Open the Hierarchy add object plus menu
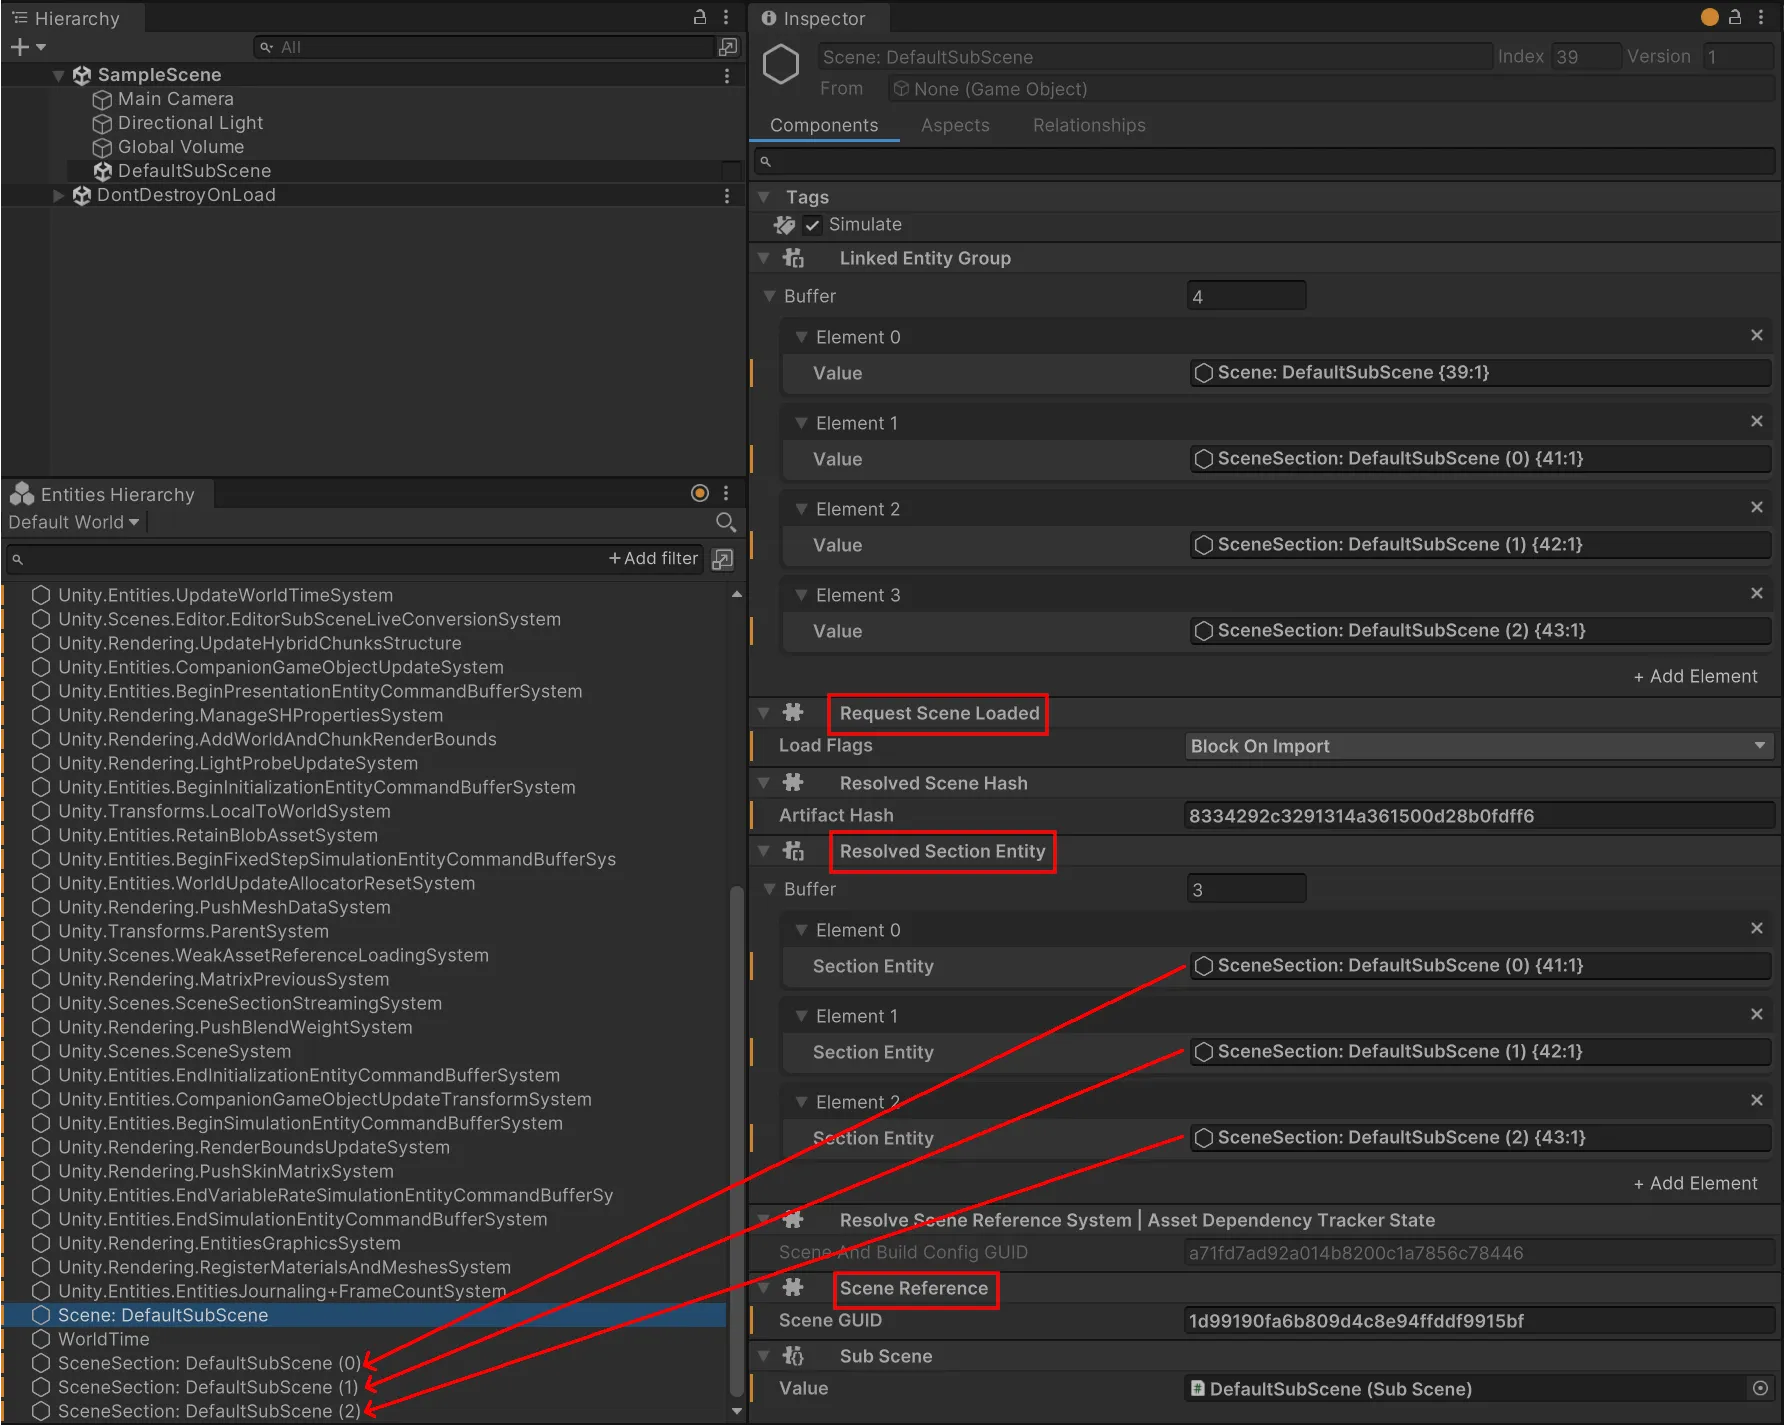The image size is (1786, 1425). tap(27, 47)
